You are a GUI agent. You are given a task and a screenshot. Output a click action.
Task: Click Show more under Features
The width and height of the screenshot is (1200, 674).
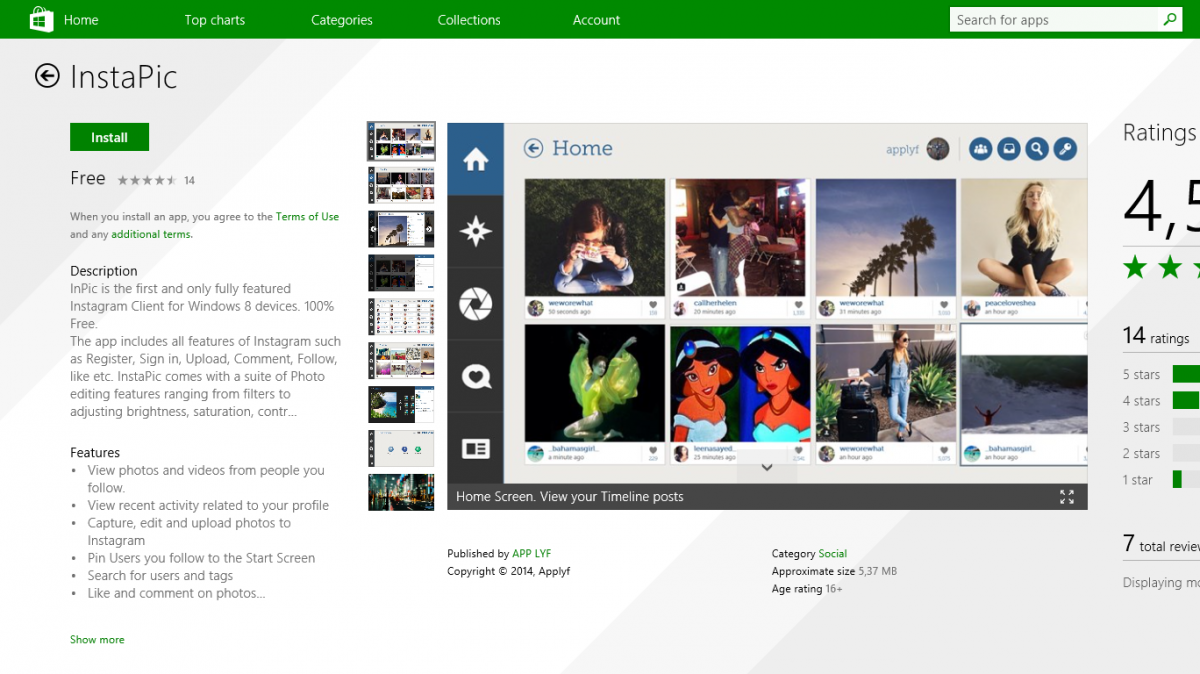click(97, 639)
